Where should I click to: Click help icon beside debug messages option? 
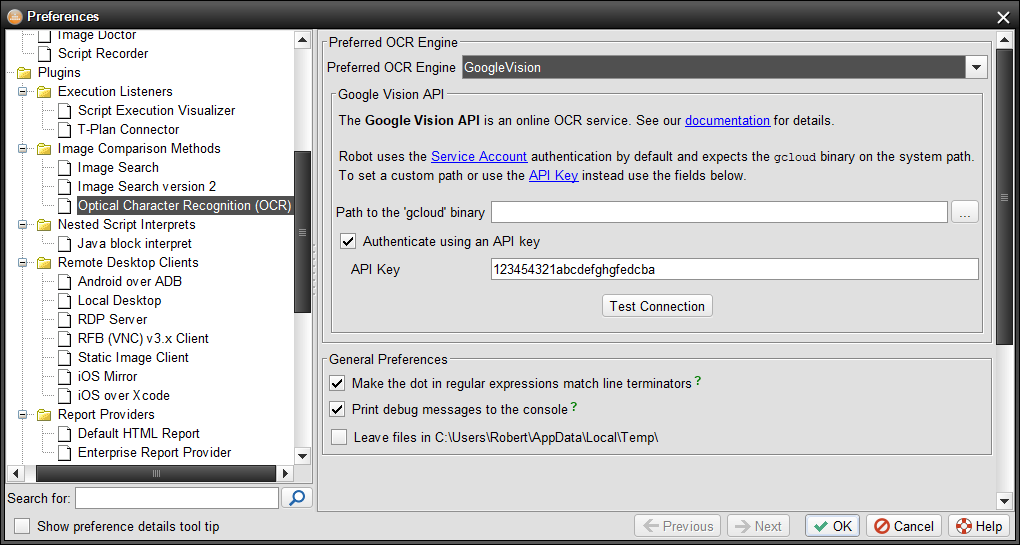[x=574, y=407]
